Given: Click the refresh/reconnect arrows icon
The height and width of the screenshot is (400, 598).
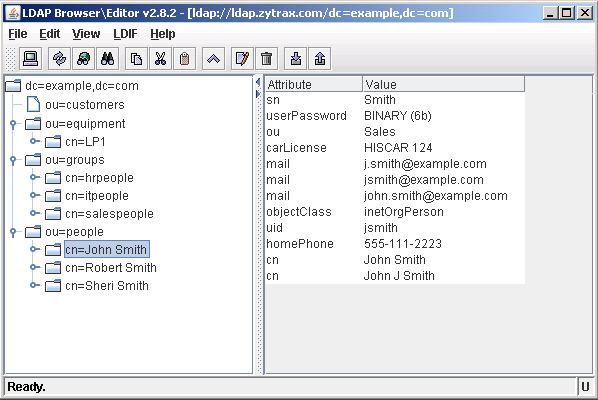Looking at the screenshot, I should pos(59,59).
